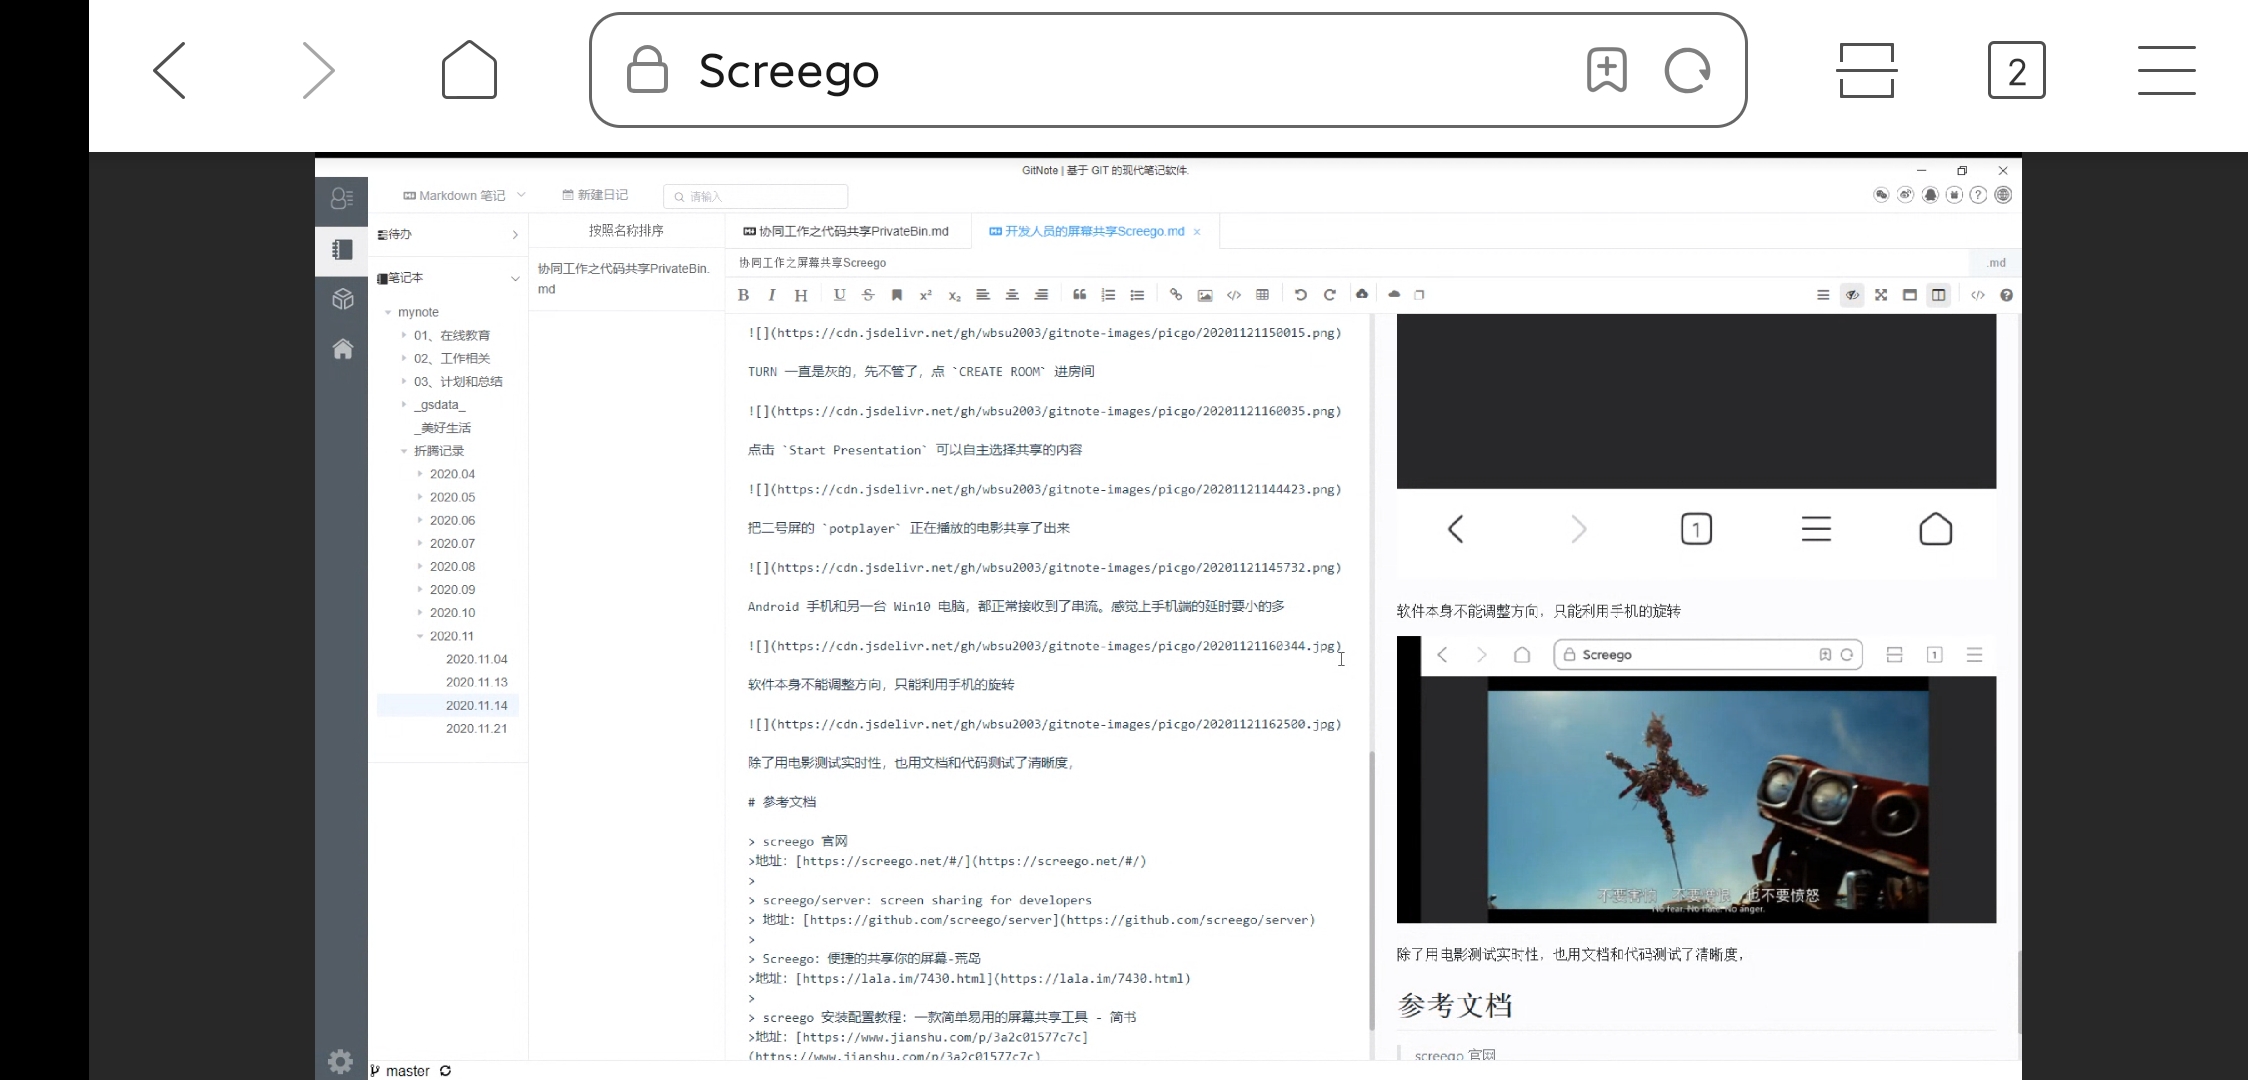Collapse the 2020.11 folder
This screenshot has height=1080, width=2248.
point(420,636)
